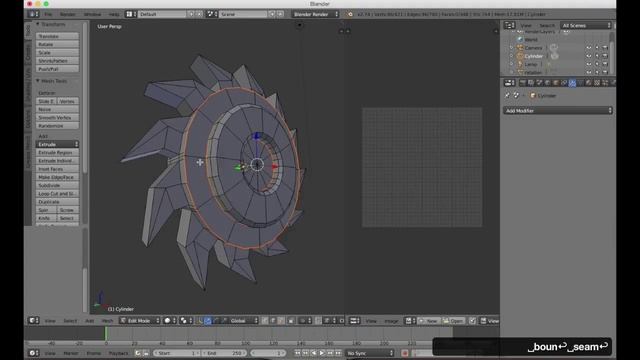Click the 3D view editor type icon
Image resolution: width=640 pixels, height=360 pixels.
coord(33,321)
